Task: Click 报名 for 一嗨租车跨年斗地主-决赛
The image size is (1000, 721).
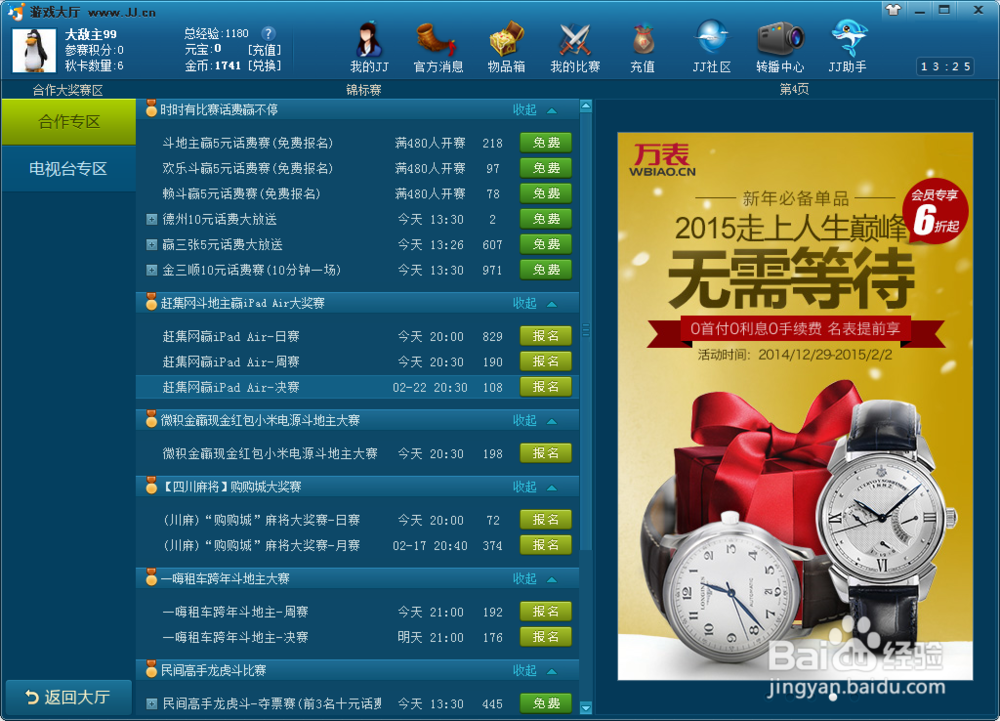Action: [546, 637]
